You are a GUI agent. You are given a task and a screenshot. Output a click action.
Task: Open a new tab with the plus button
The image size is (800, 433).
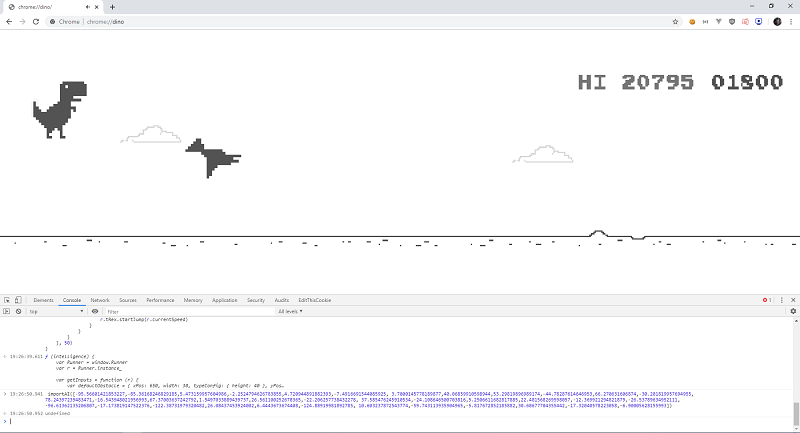point(112,7)
